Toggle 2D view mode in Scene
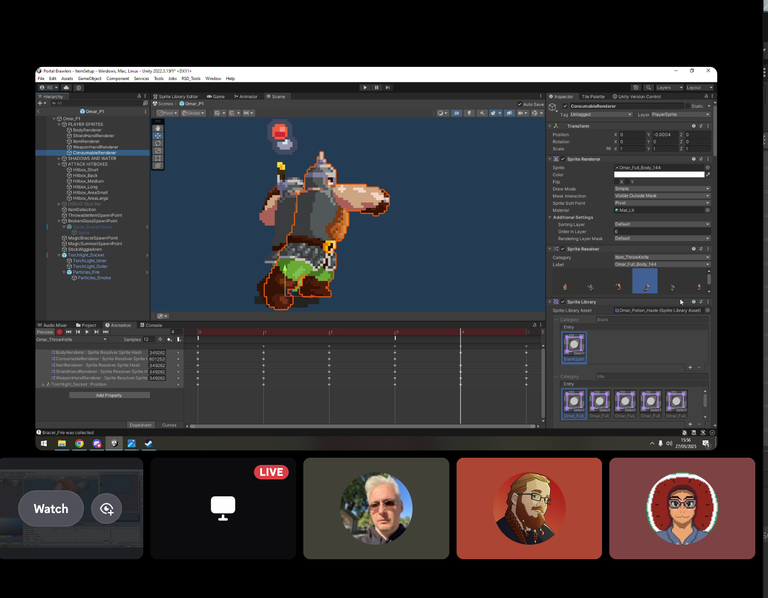768x598 pixels. (x=456, y=113)
